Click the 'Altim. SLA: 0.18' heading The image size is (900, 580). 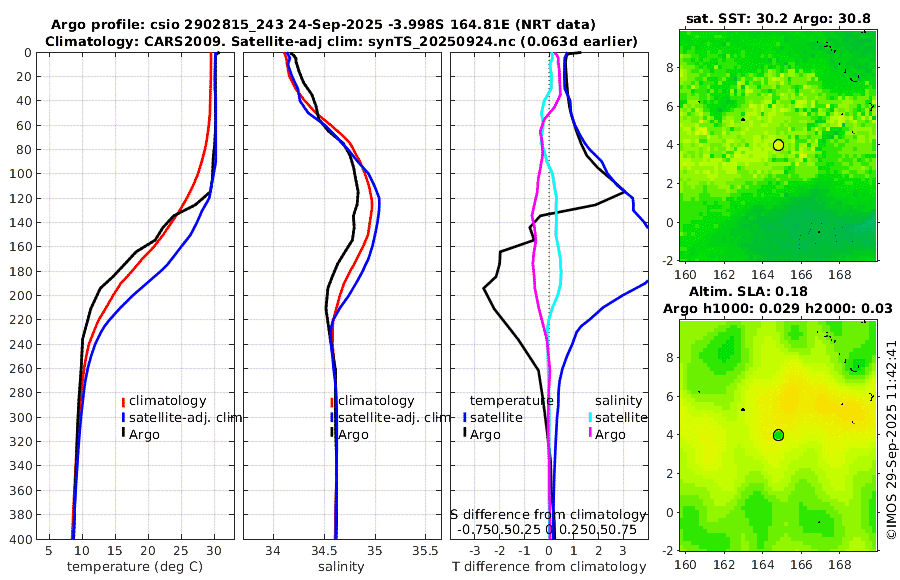(748, 291)
